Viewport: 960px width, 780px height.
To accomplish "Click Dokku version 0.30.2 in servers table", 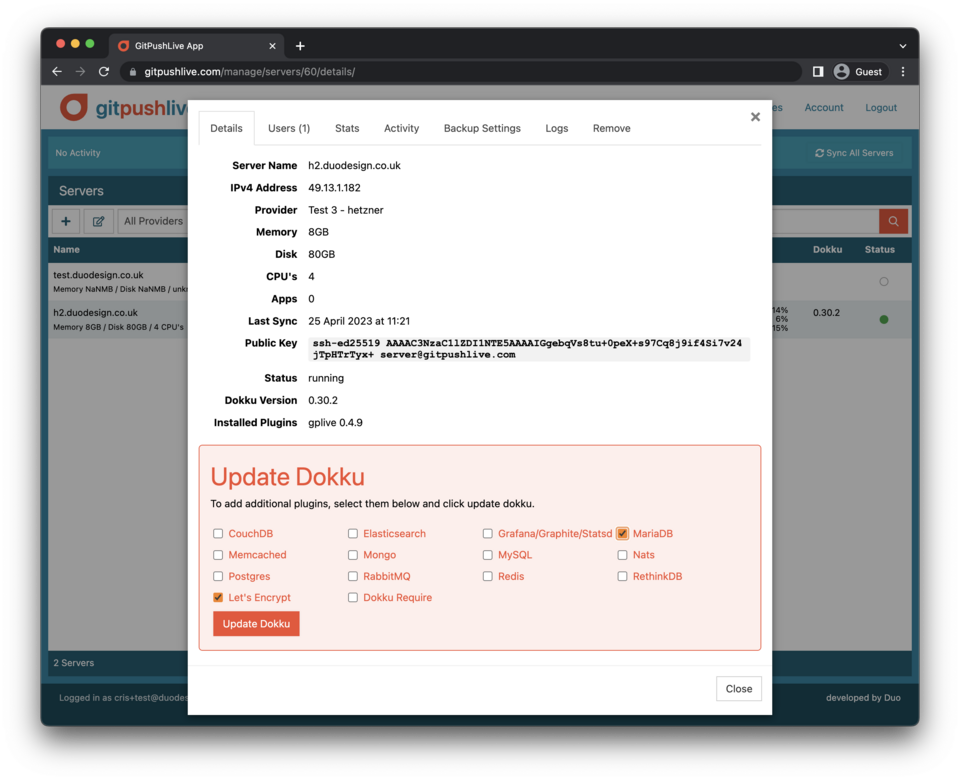I will [x=827, y=313].
